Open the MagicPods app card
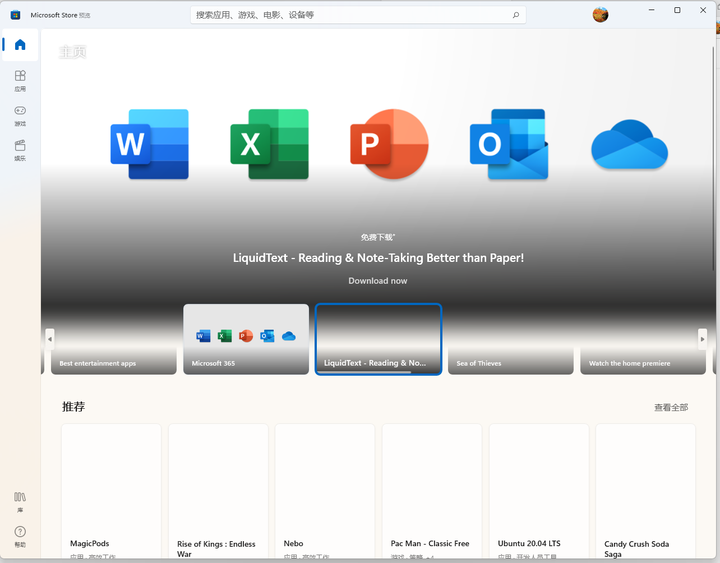 click(112, 491)
